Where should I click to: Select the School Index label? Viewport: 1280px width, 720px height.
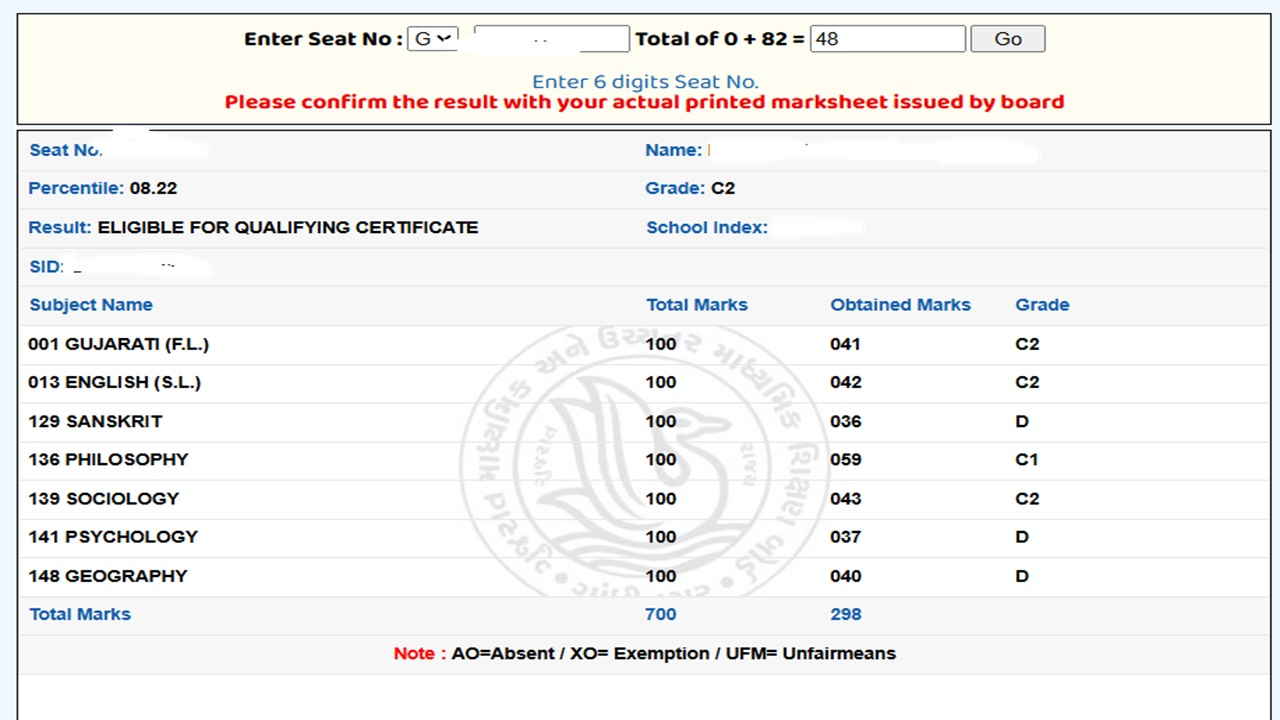706,227
